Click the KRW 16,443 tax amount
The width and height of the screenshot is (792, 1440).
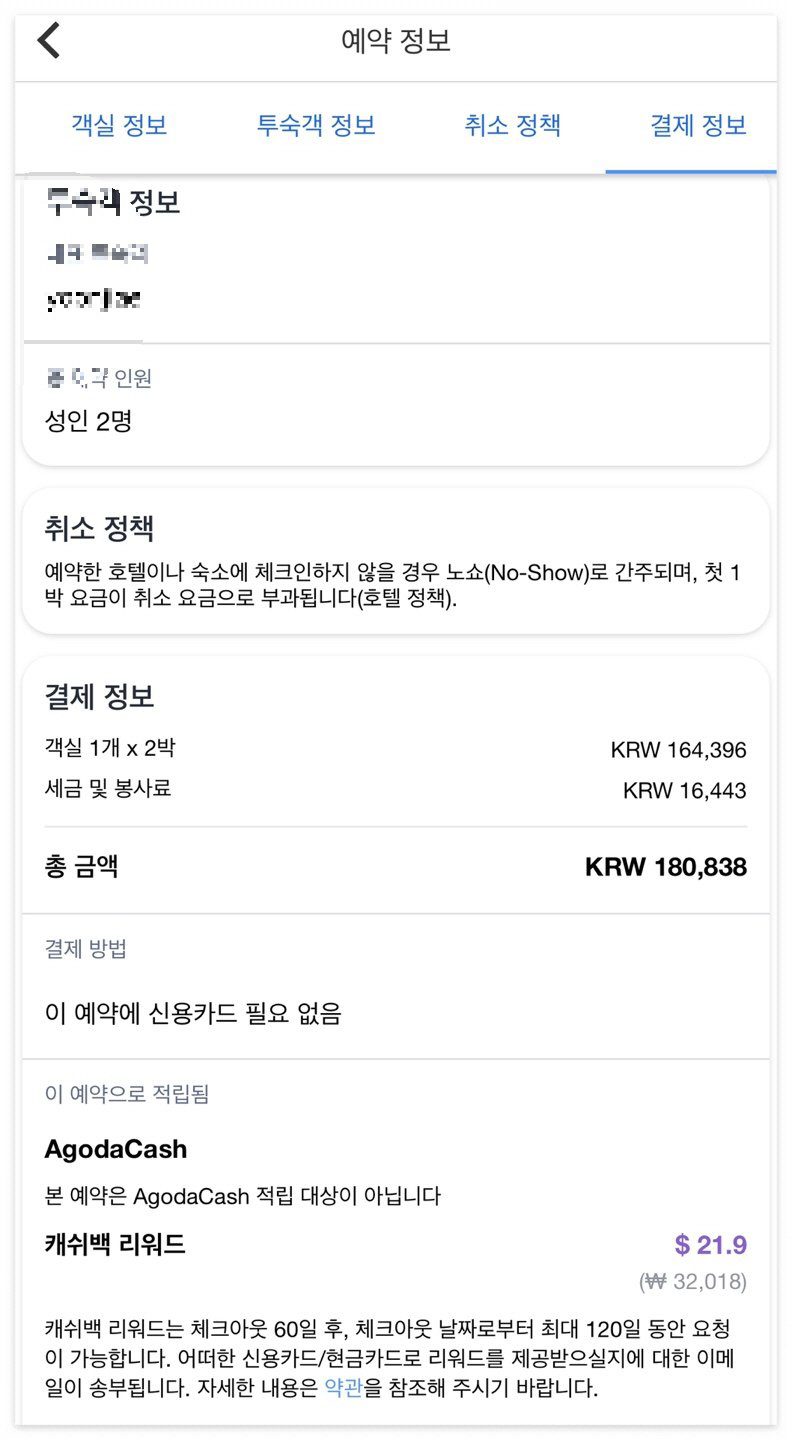tap(684, 791)
